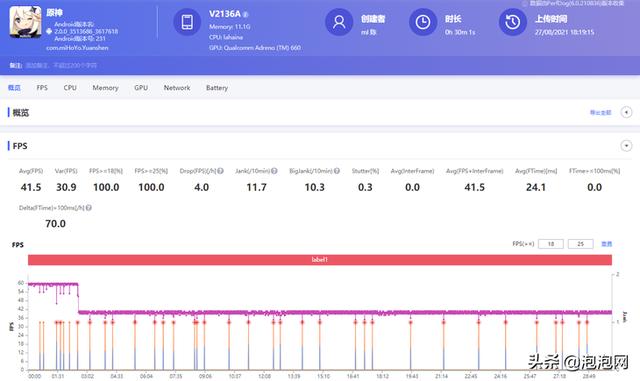Click the upload timestamp 27/08/2021
This screenshot has width=640, height=381.
click(x=564, y=32)
